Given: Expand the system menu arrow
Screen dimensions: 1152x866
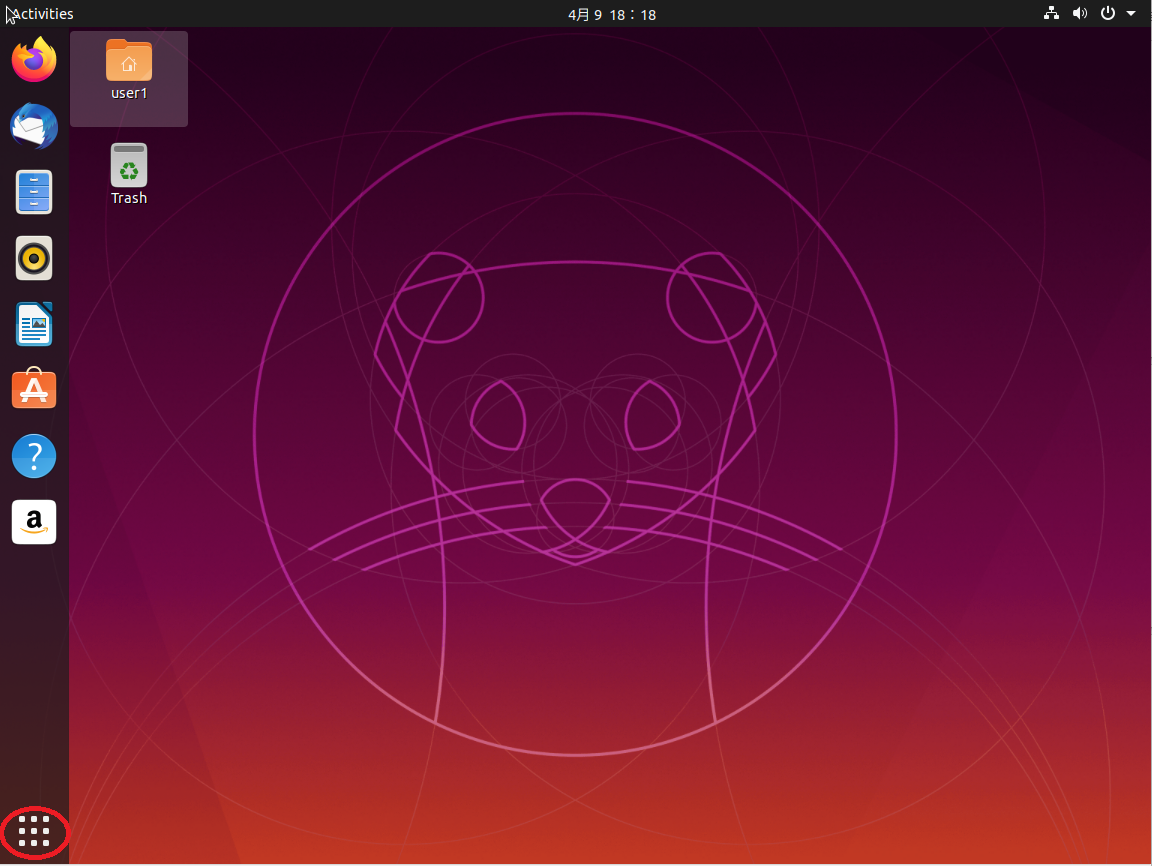Looking at the screenshot, I should tap(1131, 13).
